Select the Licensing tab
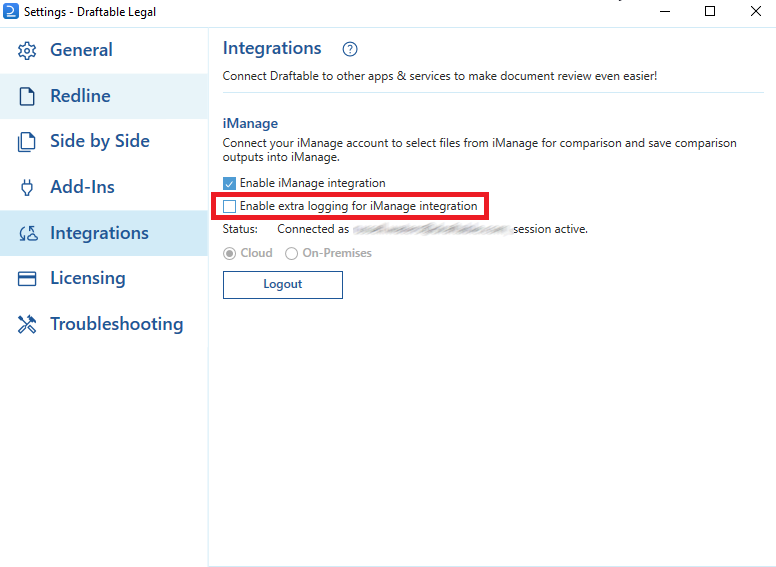776x567 pixels. pyautogui.click(x=104, y=278)
